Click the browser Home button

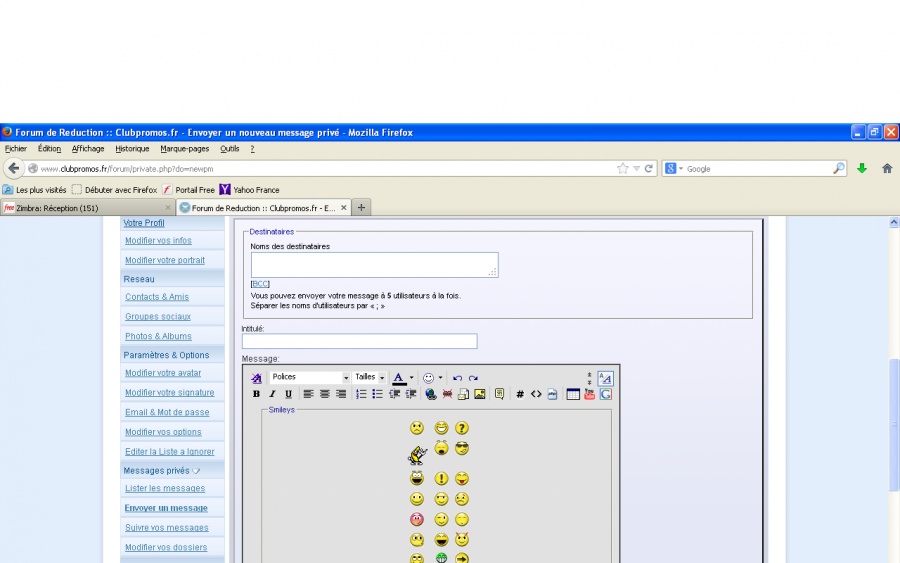pyautogui.click(x=886, y=168)
